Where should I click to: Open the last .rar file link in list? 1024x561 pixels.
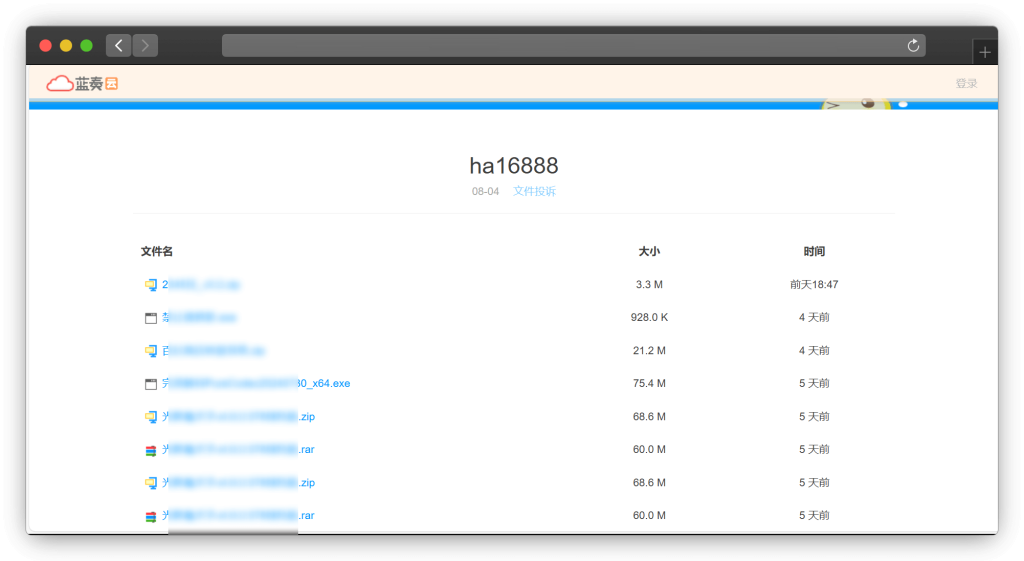[240, 515]
